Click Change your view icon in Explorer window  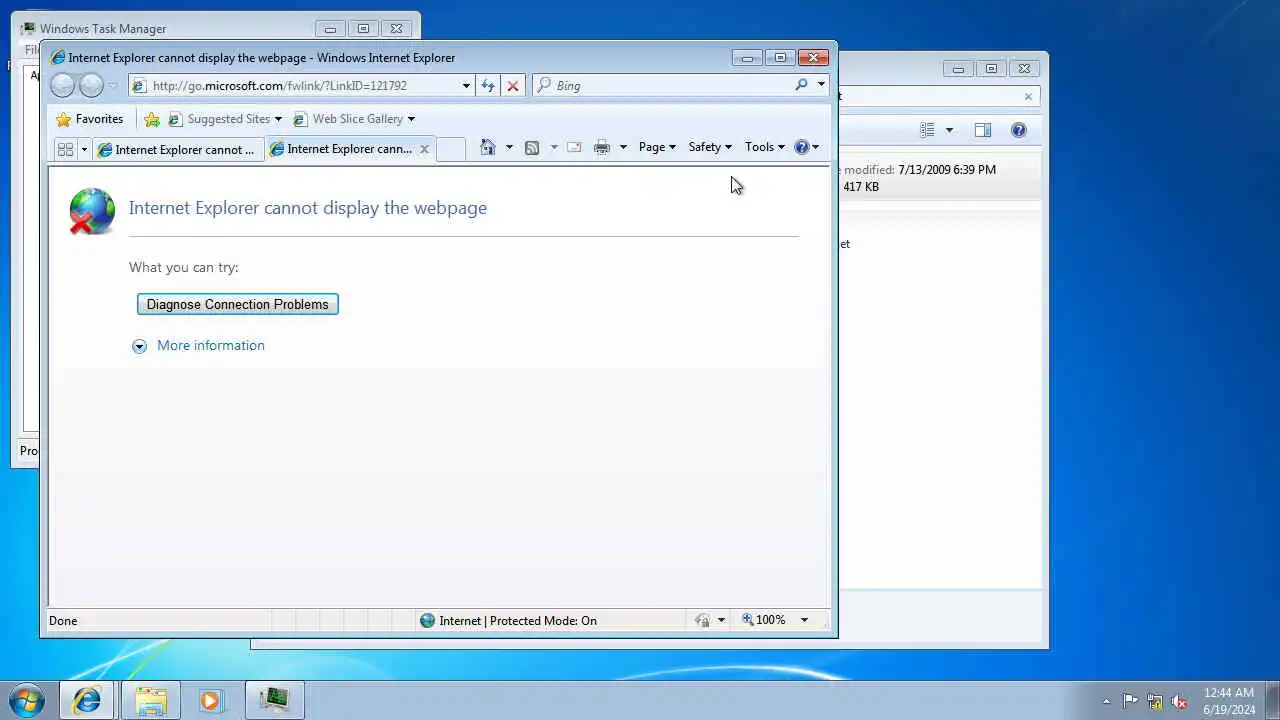click(928, 130)
